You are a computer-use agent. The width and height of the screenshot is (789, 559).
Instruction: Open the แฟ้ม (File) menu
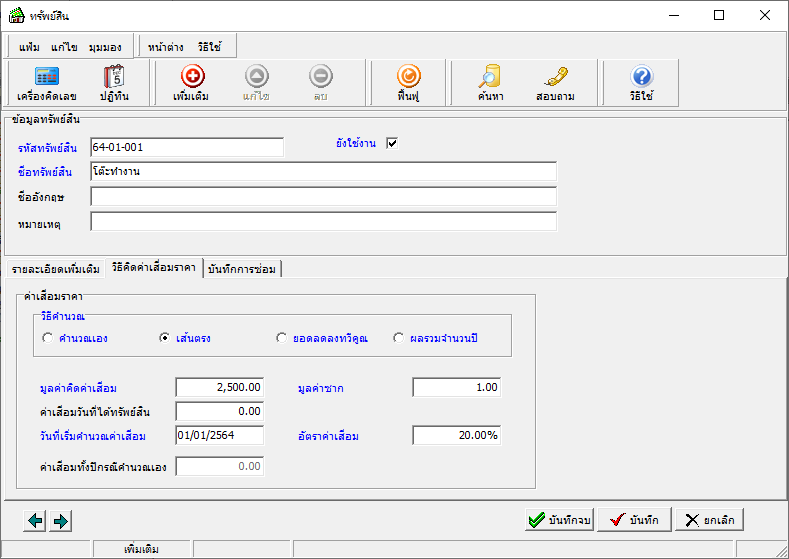29,47
